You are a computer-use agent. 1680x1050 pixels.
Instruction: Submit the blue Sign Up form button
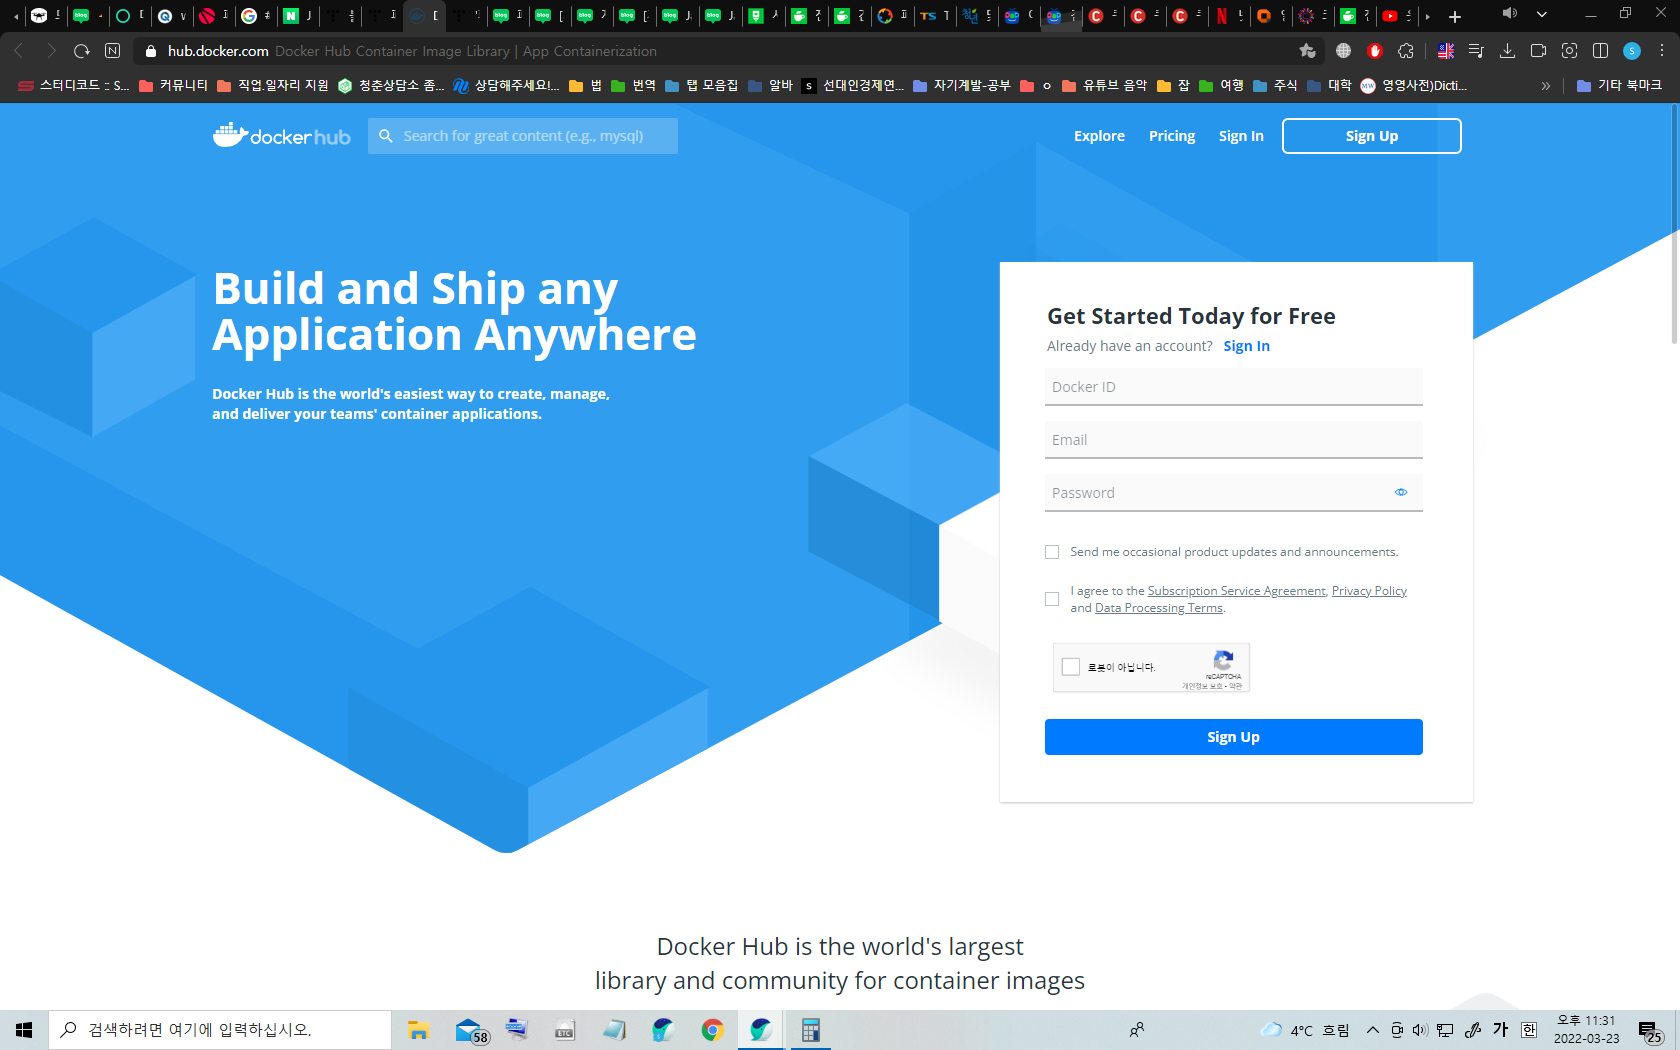pos(1233,737)
